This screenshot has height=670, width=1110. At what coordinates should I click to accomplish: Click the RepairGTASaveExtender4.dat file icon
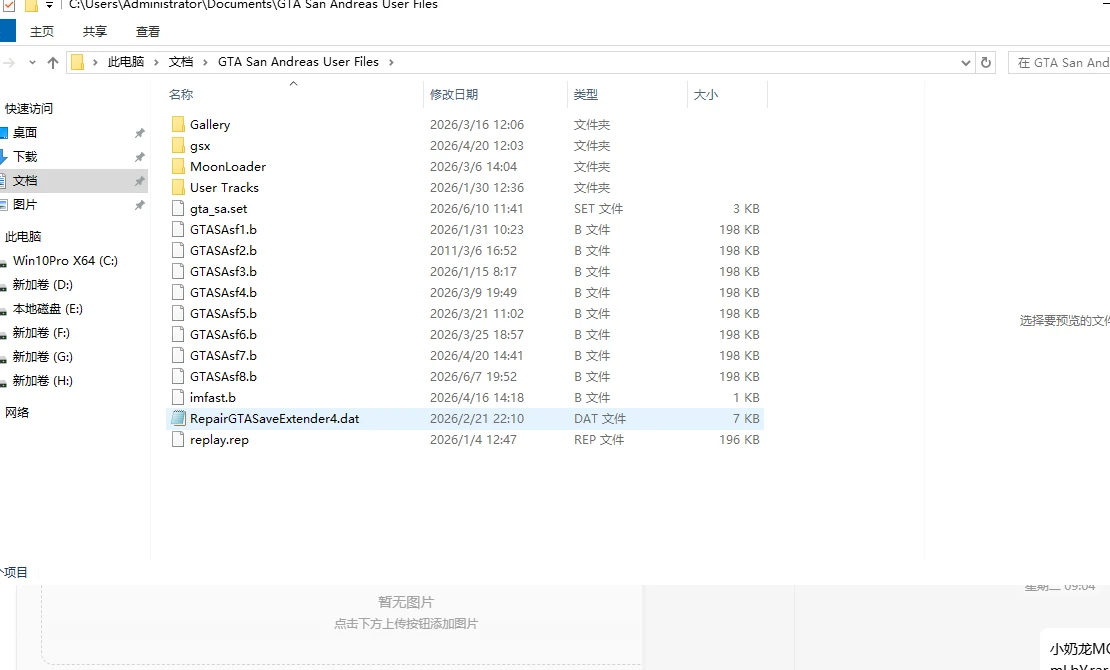coord(178,419)
